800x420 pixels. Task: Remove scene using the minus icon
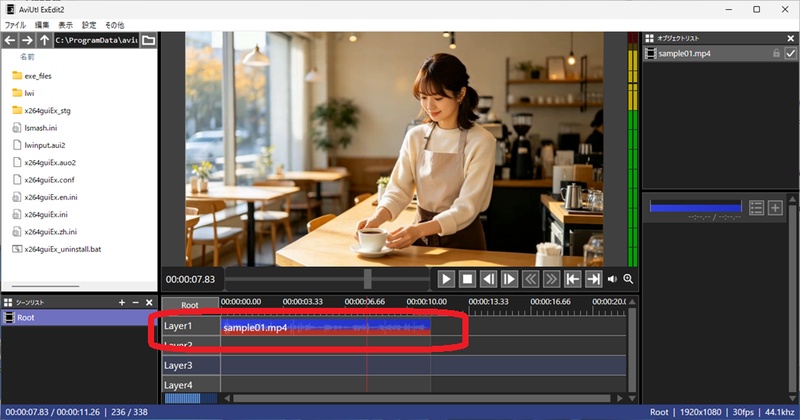point(136,303)
